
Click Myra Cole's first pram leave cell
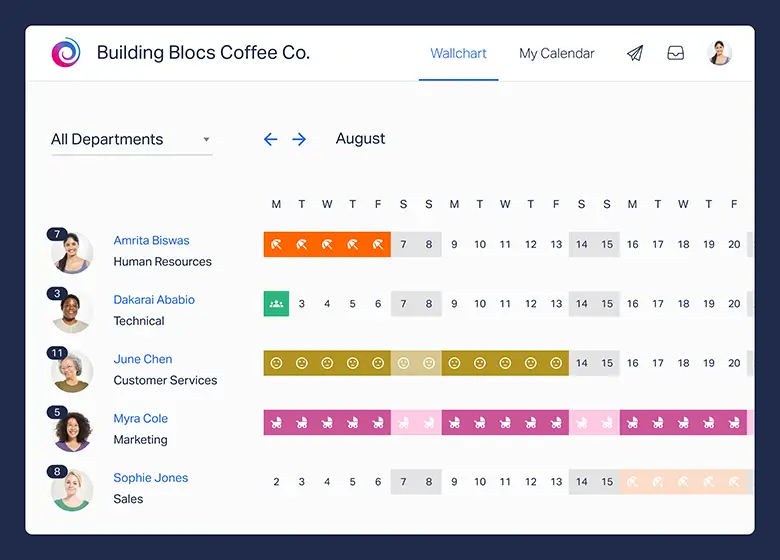tap(276, 423)
